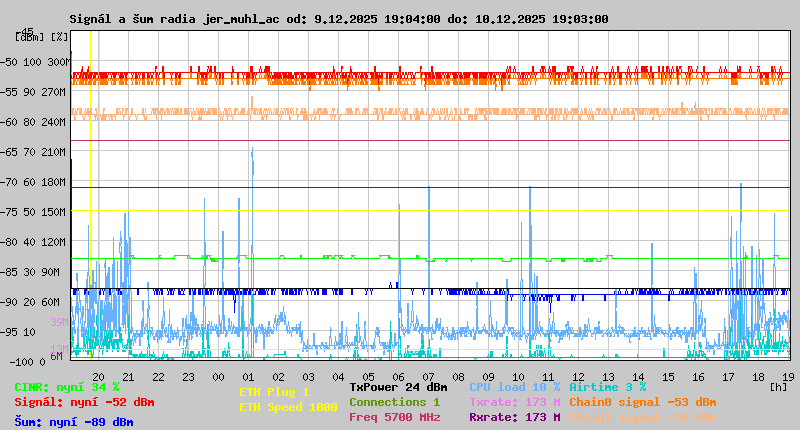Click the '-85 30 90M' y-axis label
This screenshot has height=430, width=800.
tap(30, 272)
